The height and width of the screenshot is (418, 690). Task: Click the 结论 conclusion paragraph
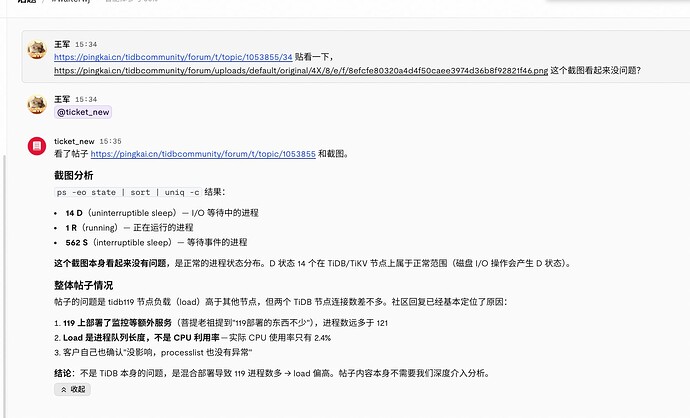point(272,374)
